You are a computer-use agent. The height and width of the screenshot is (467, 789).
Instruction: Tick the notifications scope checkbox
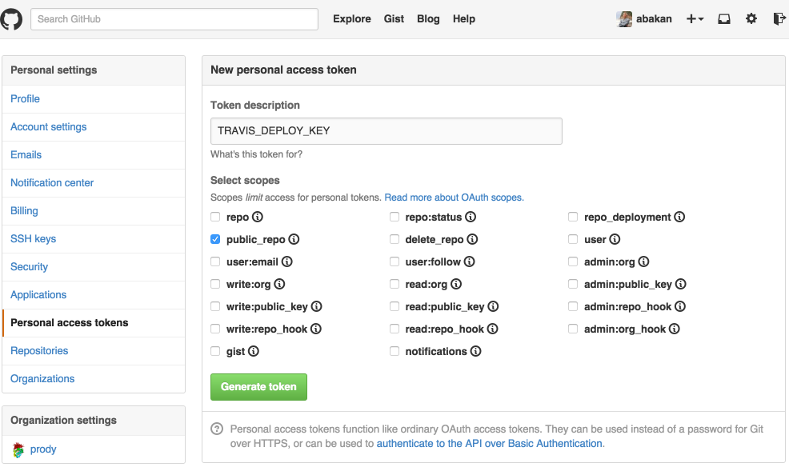[x=395, y=352]
